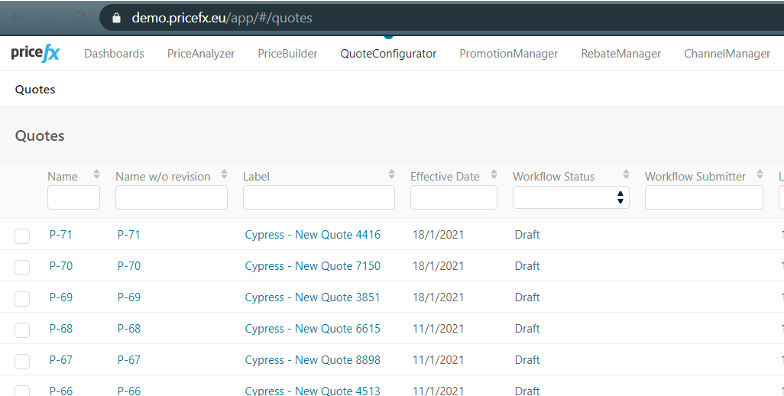The width and height of the screenshot is (784, 396).
Task: Sort by Workflow Submitter column arrows
Action: (760, 174)
